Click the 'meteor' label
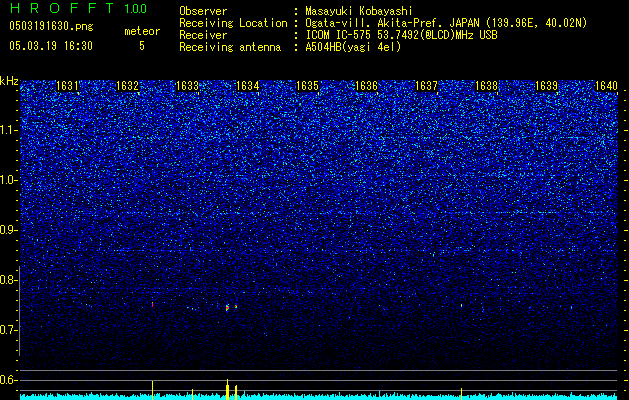Viewport: 629px width, 400px height. tap(142, 31)
